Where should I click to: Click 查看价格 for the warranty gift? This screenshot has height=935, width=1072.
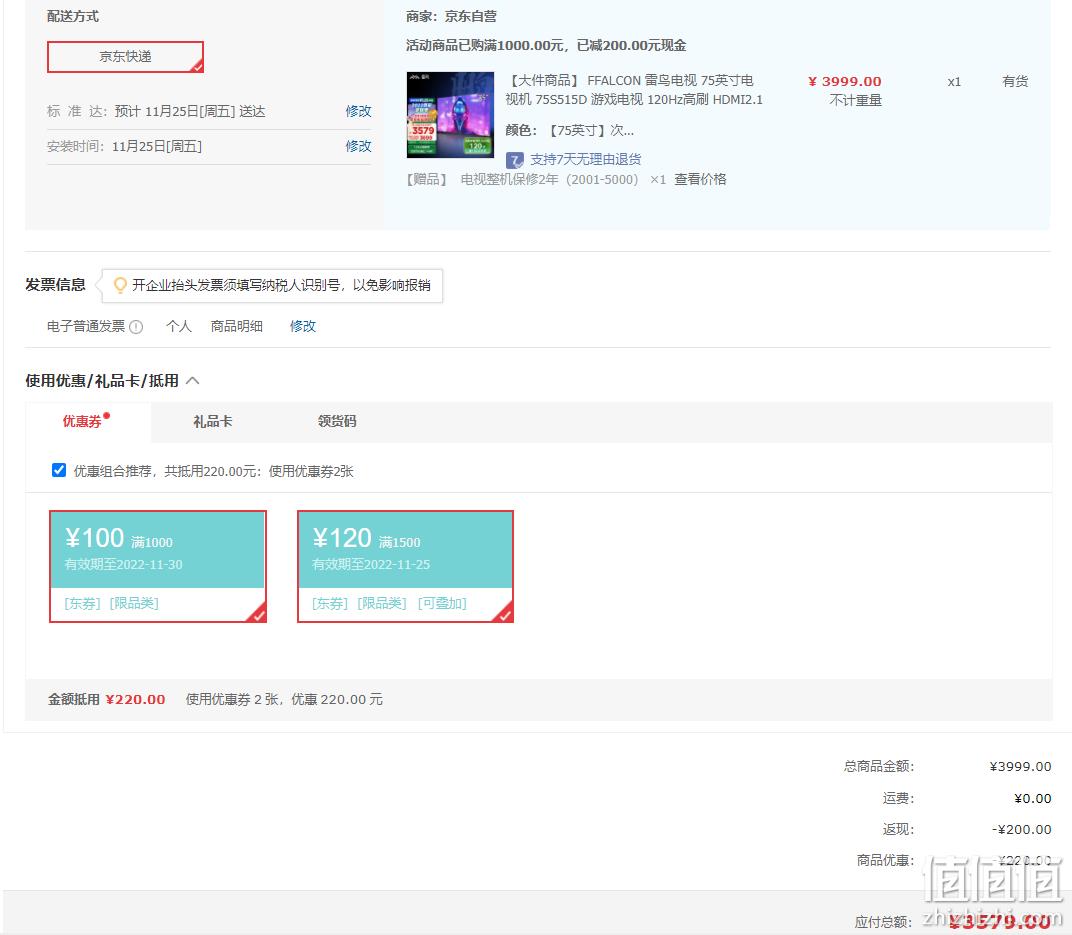pyautogui.click(x=700, y=180)
